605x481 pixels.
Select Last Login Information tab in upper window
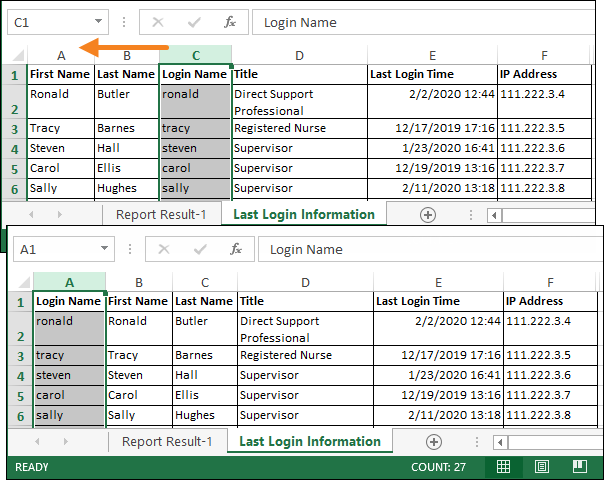[304, 214]
